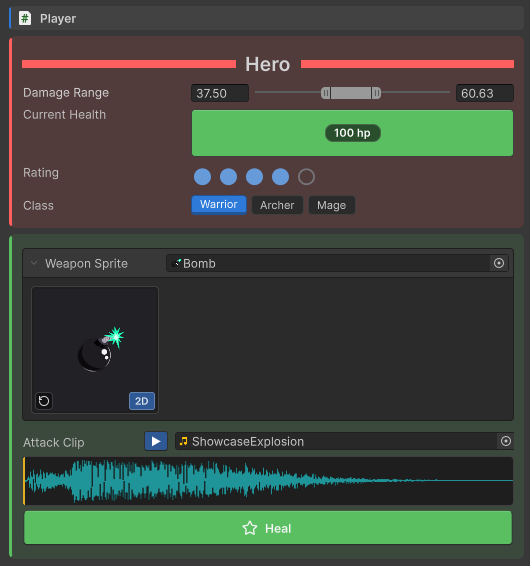This screenshot has width=530, height=566.
Task: Click the Damage Range slider left handle
Action: 326,93
